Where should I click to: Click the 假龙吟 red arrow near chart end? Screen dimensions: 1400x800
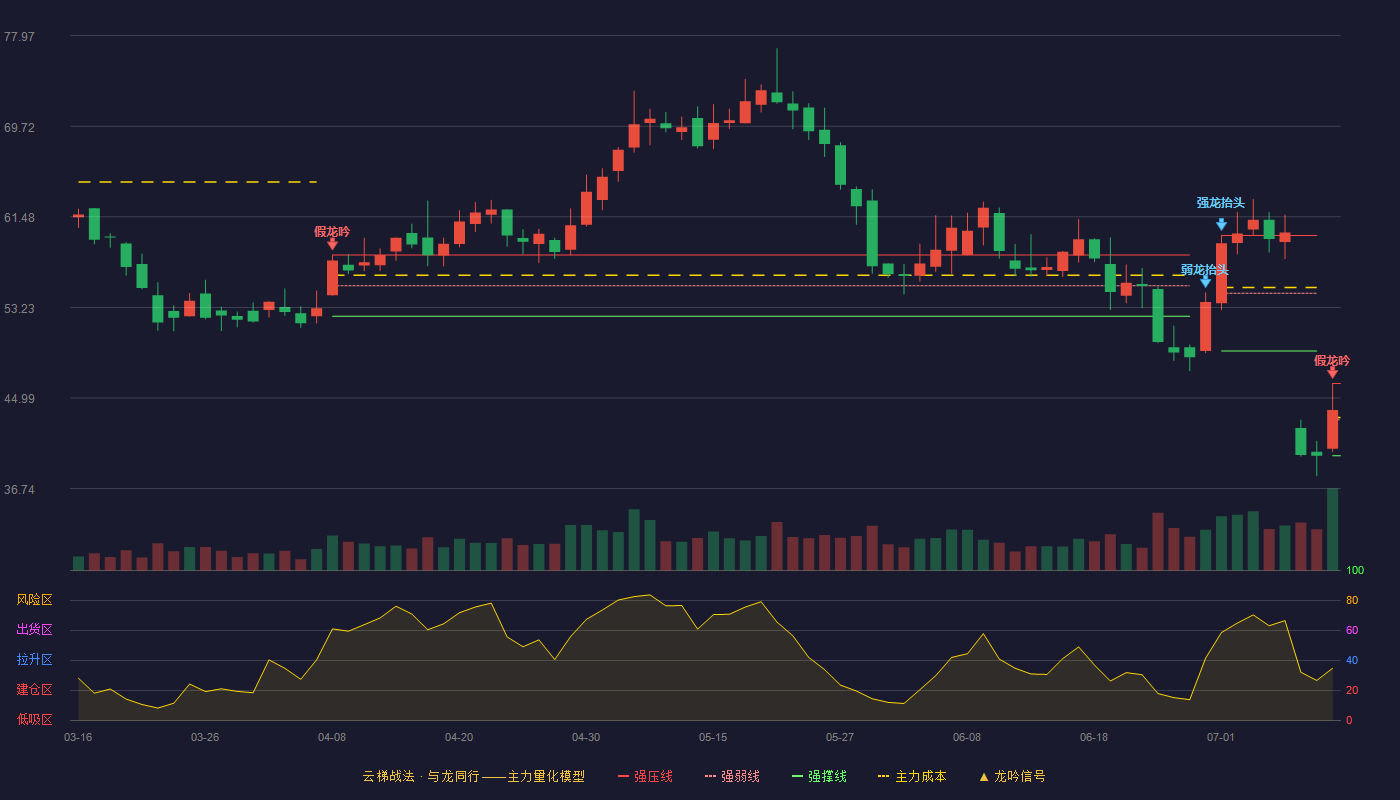[1332, 372]
